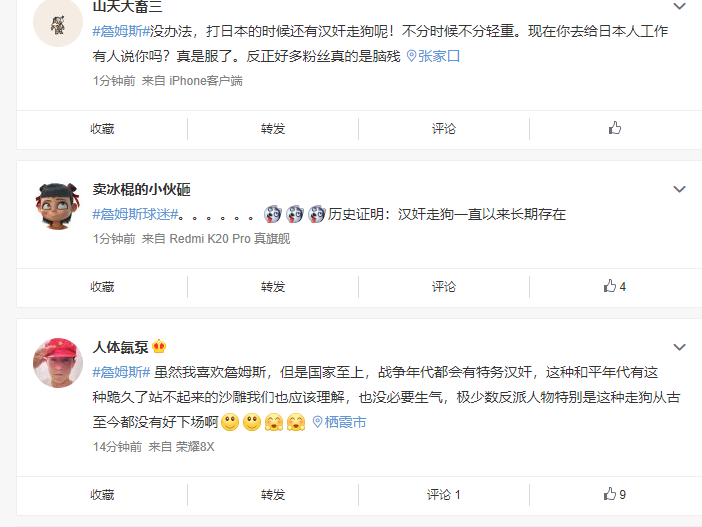The image size is (702, 527).
Task: Open 张家口 location pin link
Action: (x=433, y=56)
